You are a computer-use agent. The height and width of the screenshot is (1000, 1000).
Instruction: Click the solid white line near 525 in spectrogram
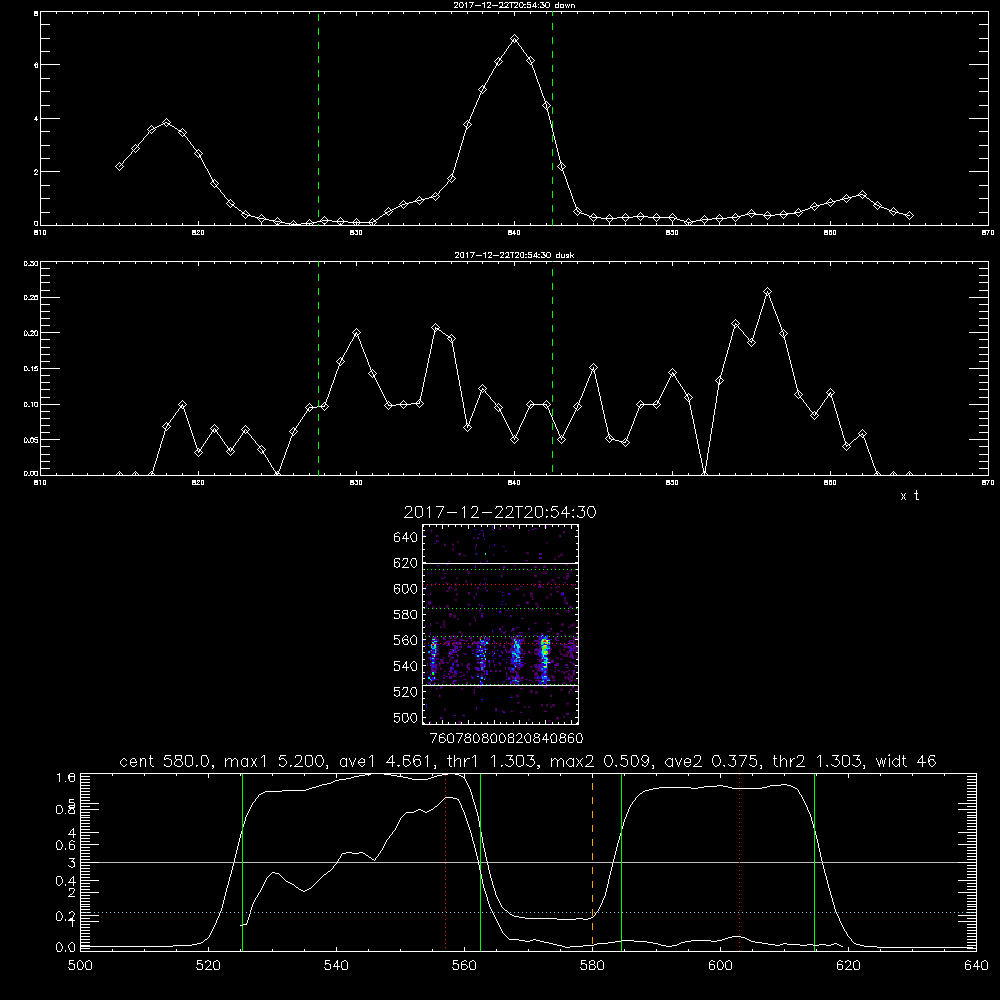click(x=501, y=685)
